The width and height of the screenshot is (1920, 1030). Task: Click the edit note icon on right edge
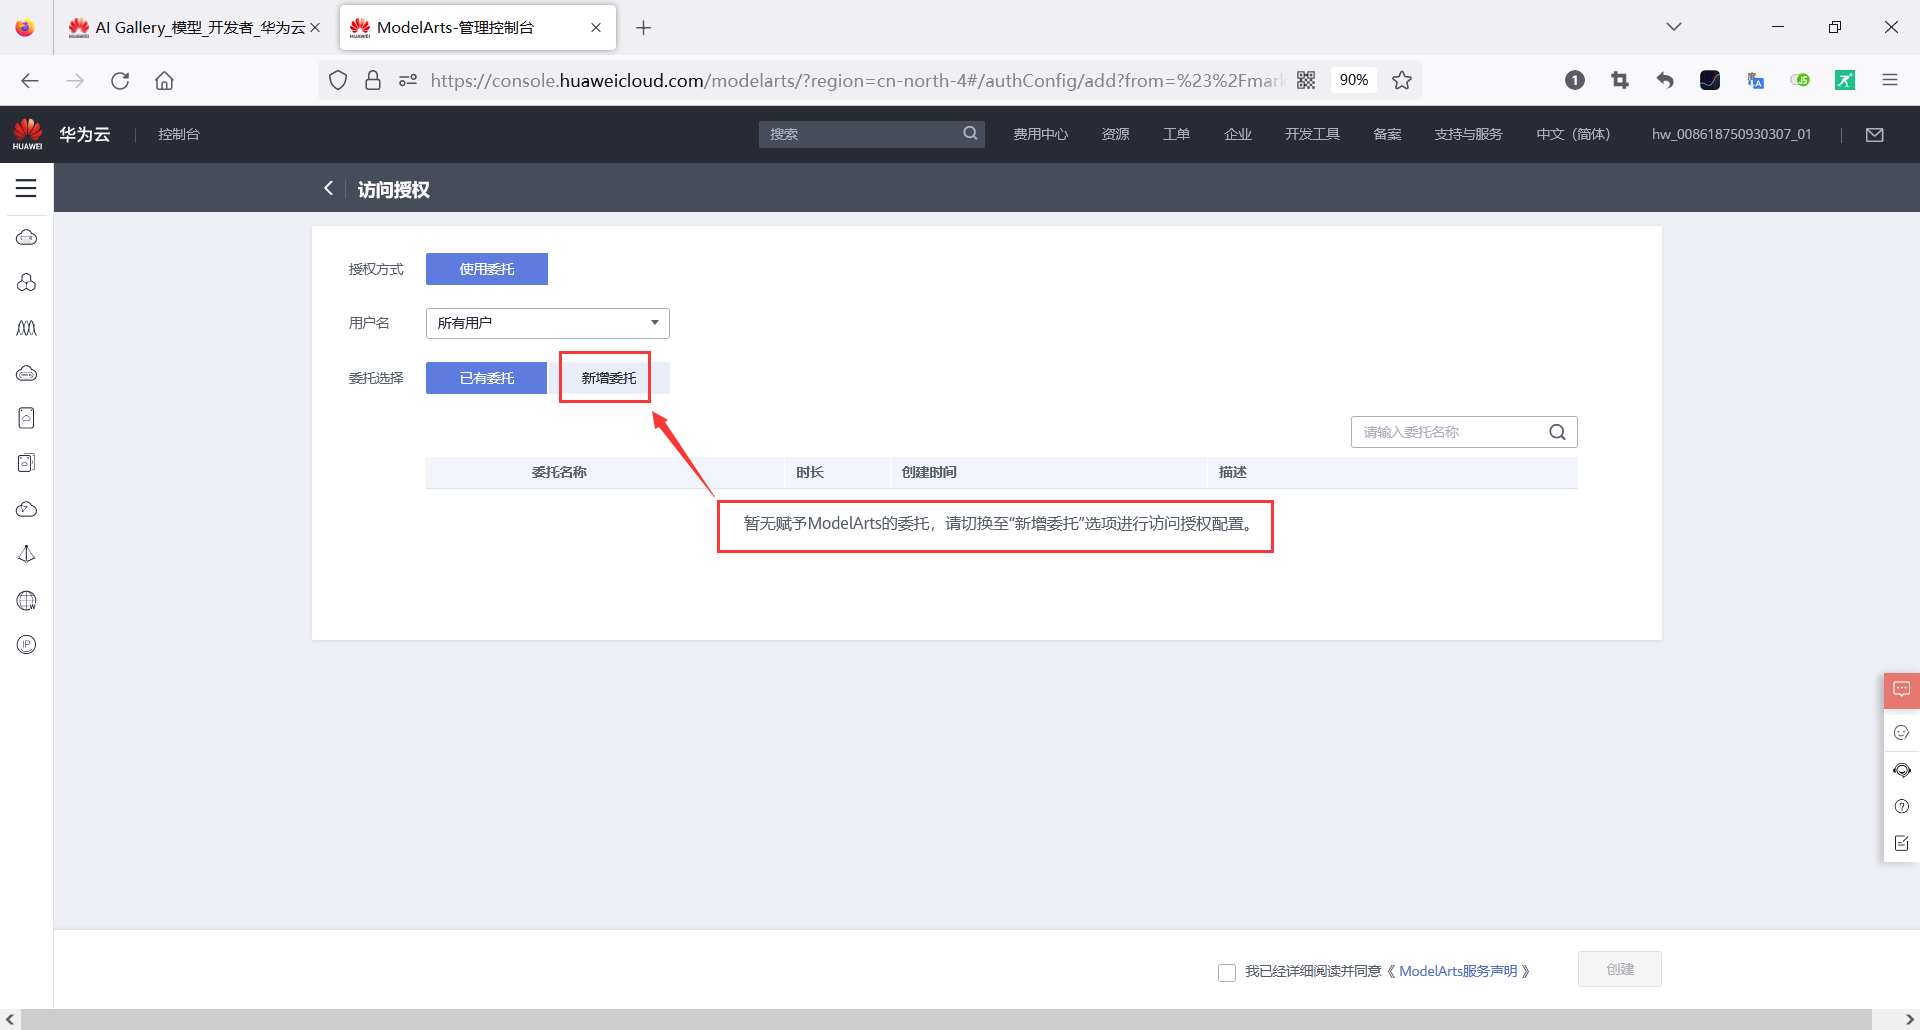pyautogui.click(x=1901, y=843)
